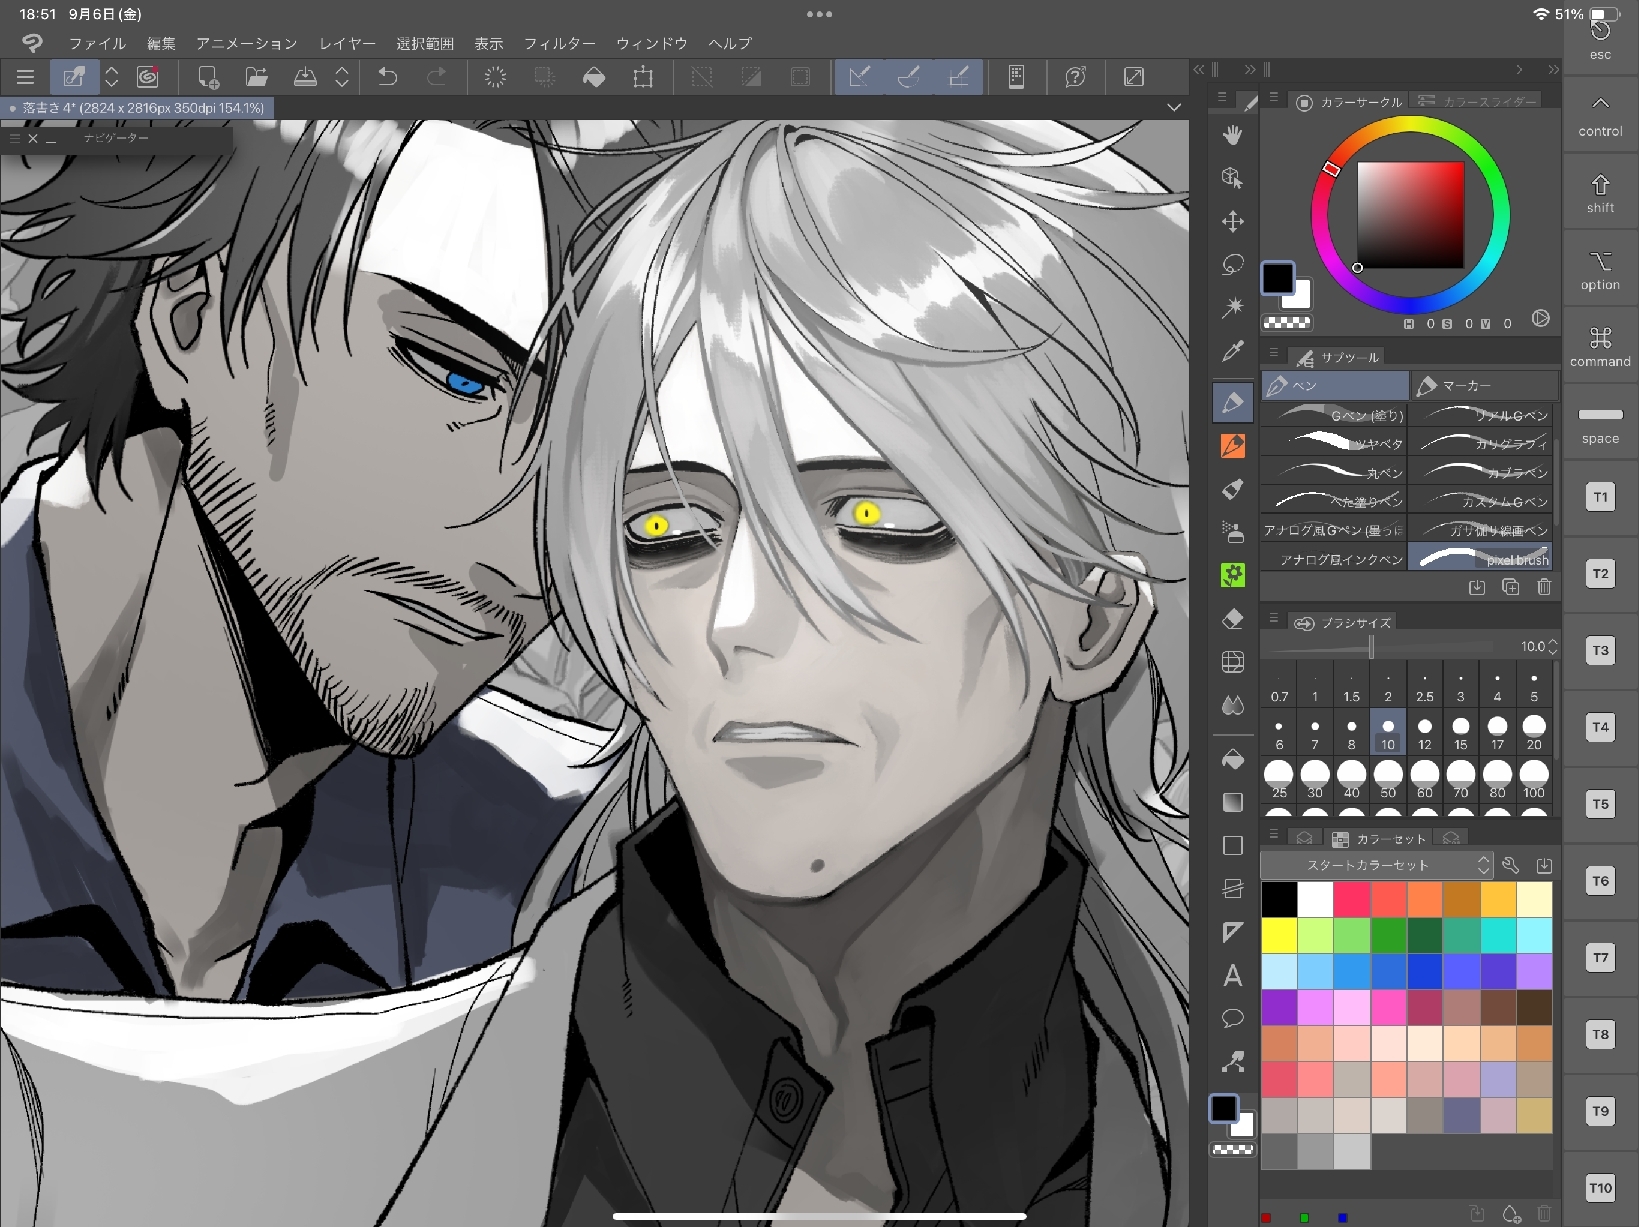Select the Auto Select magic wand tool
Image resolution: width=1639 pixels, height=1227 pixels.
1232,307
